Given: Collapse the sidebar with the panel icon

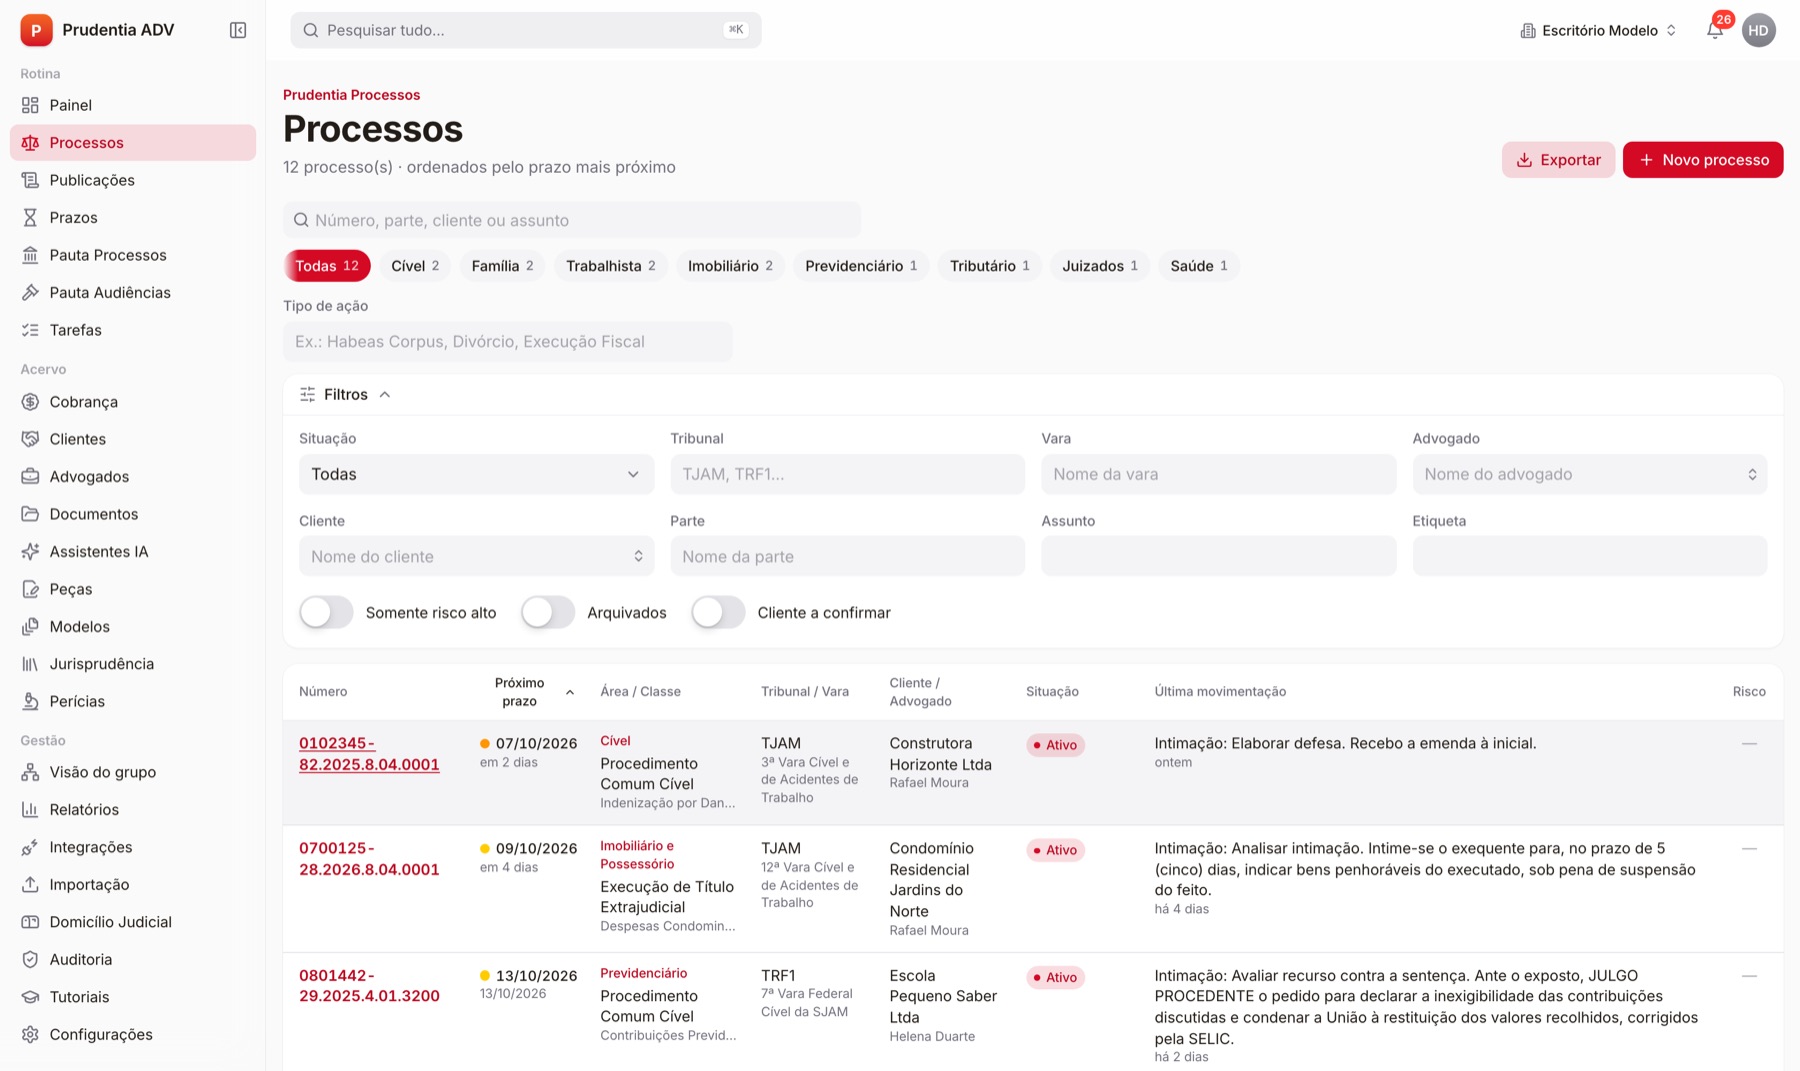Looking at the screenshot, I should tap(238, 30).
